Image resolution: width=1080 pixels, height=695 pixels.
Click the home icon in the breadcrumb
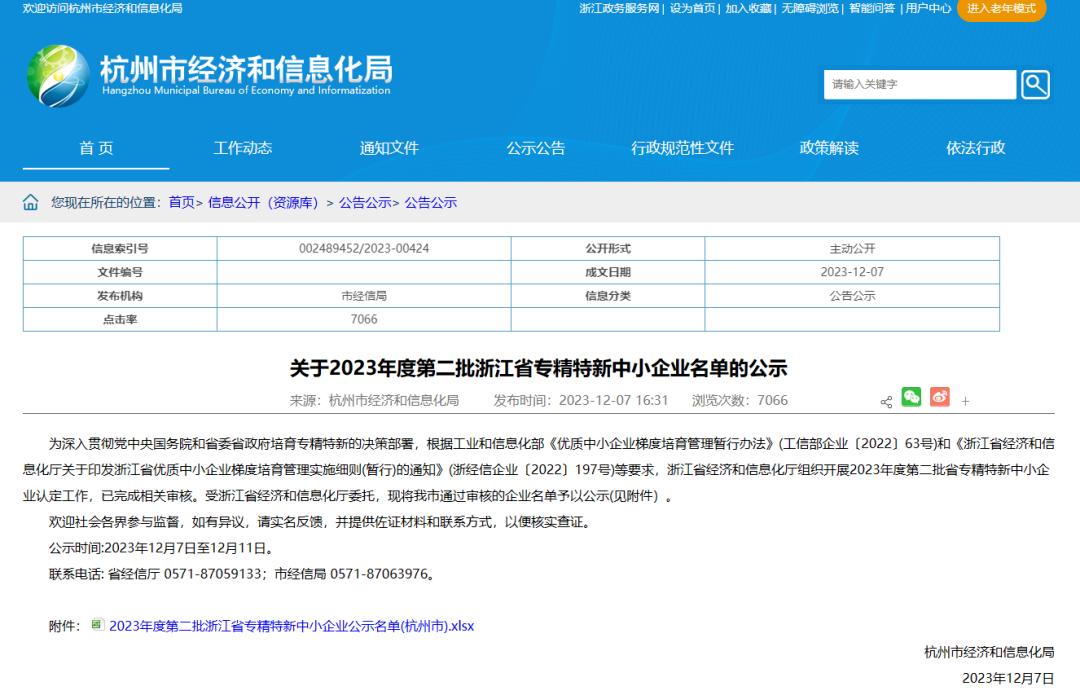pyautogui.click(x=29, y=201)
